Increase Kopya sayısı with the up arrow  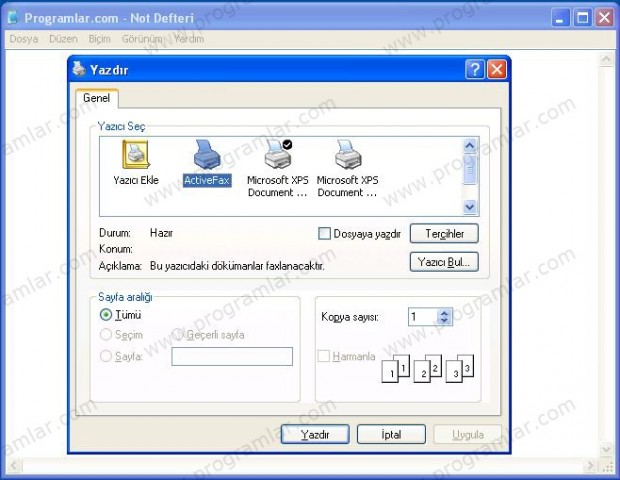coord(444,313)
